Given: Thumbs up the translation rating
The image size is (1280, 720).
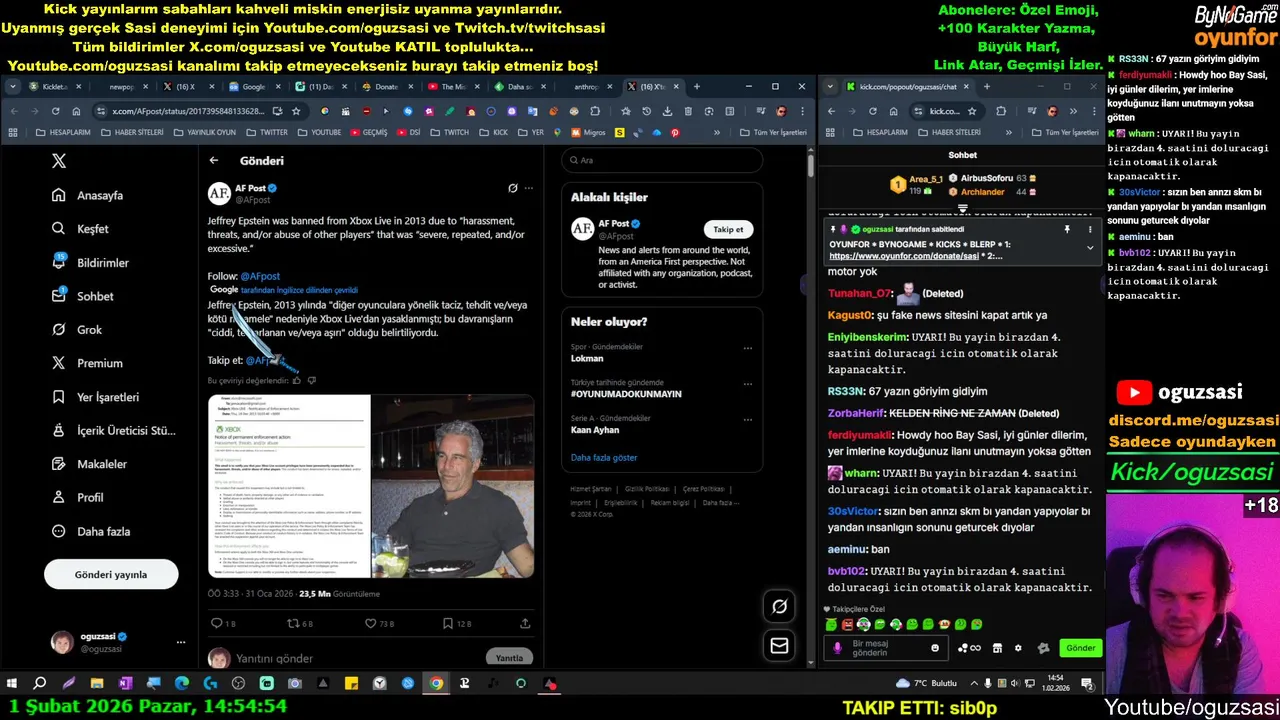Looking at the screenshot, I should coord(296,381).
